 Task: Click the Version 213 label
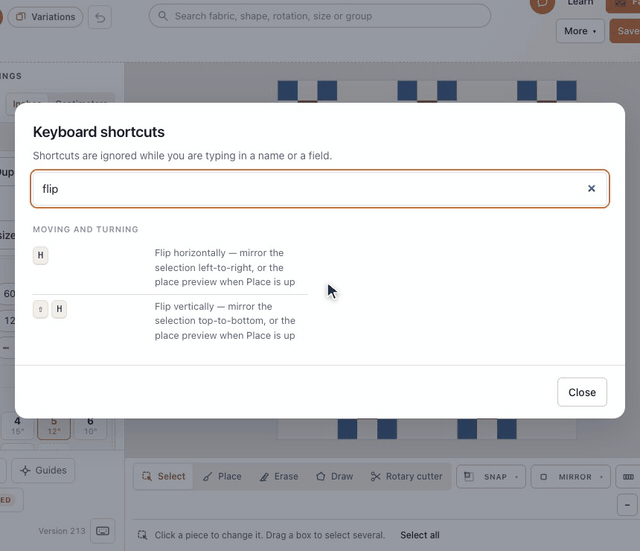pos(62,531)
